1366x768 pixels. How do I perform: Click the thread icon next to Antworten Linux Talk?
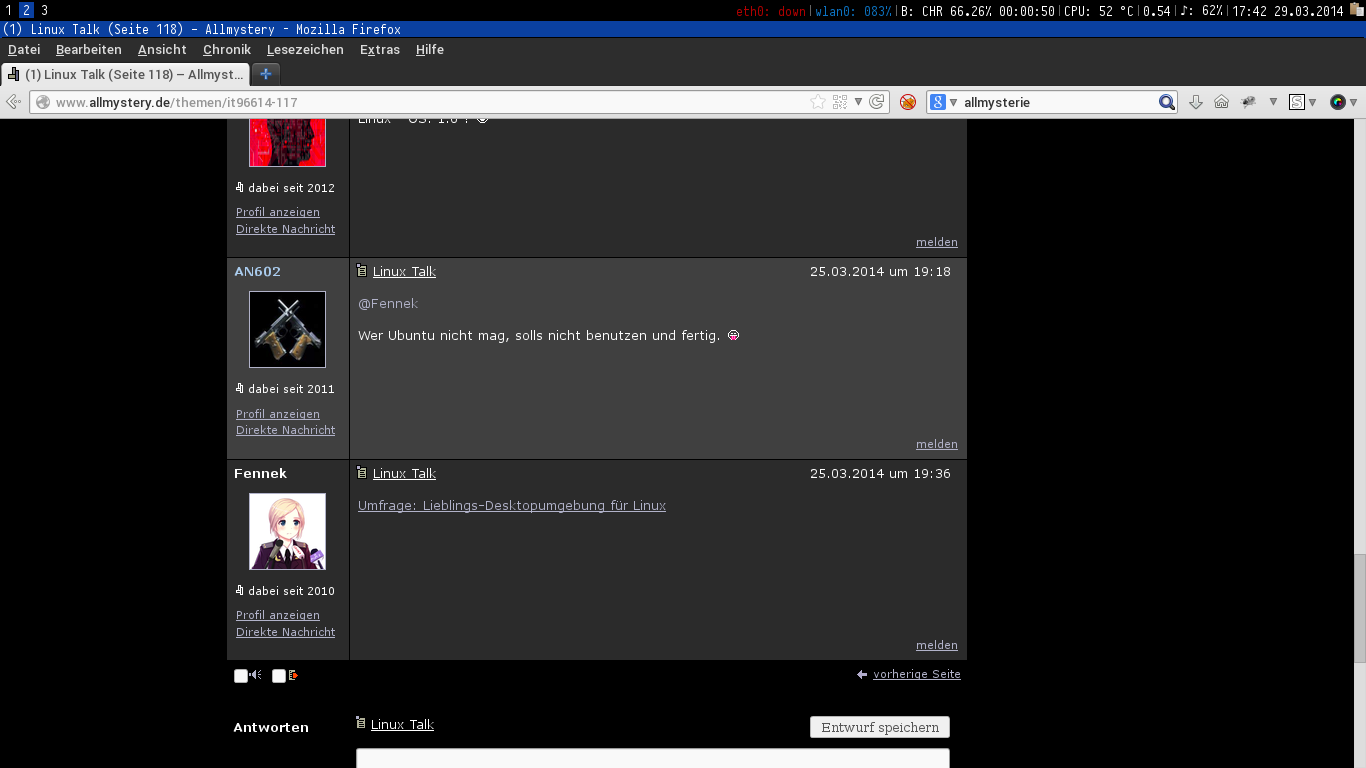(361, 723)
